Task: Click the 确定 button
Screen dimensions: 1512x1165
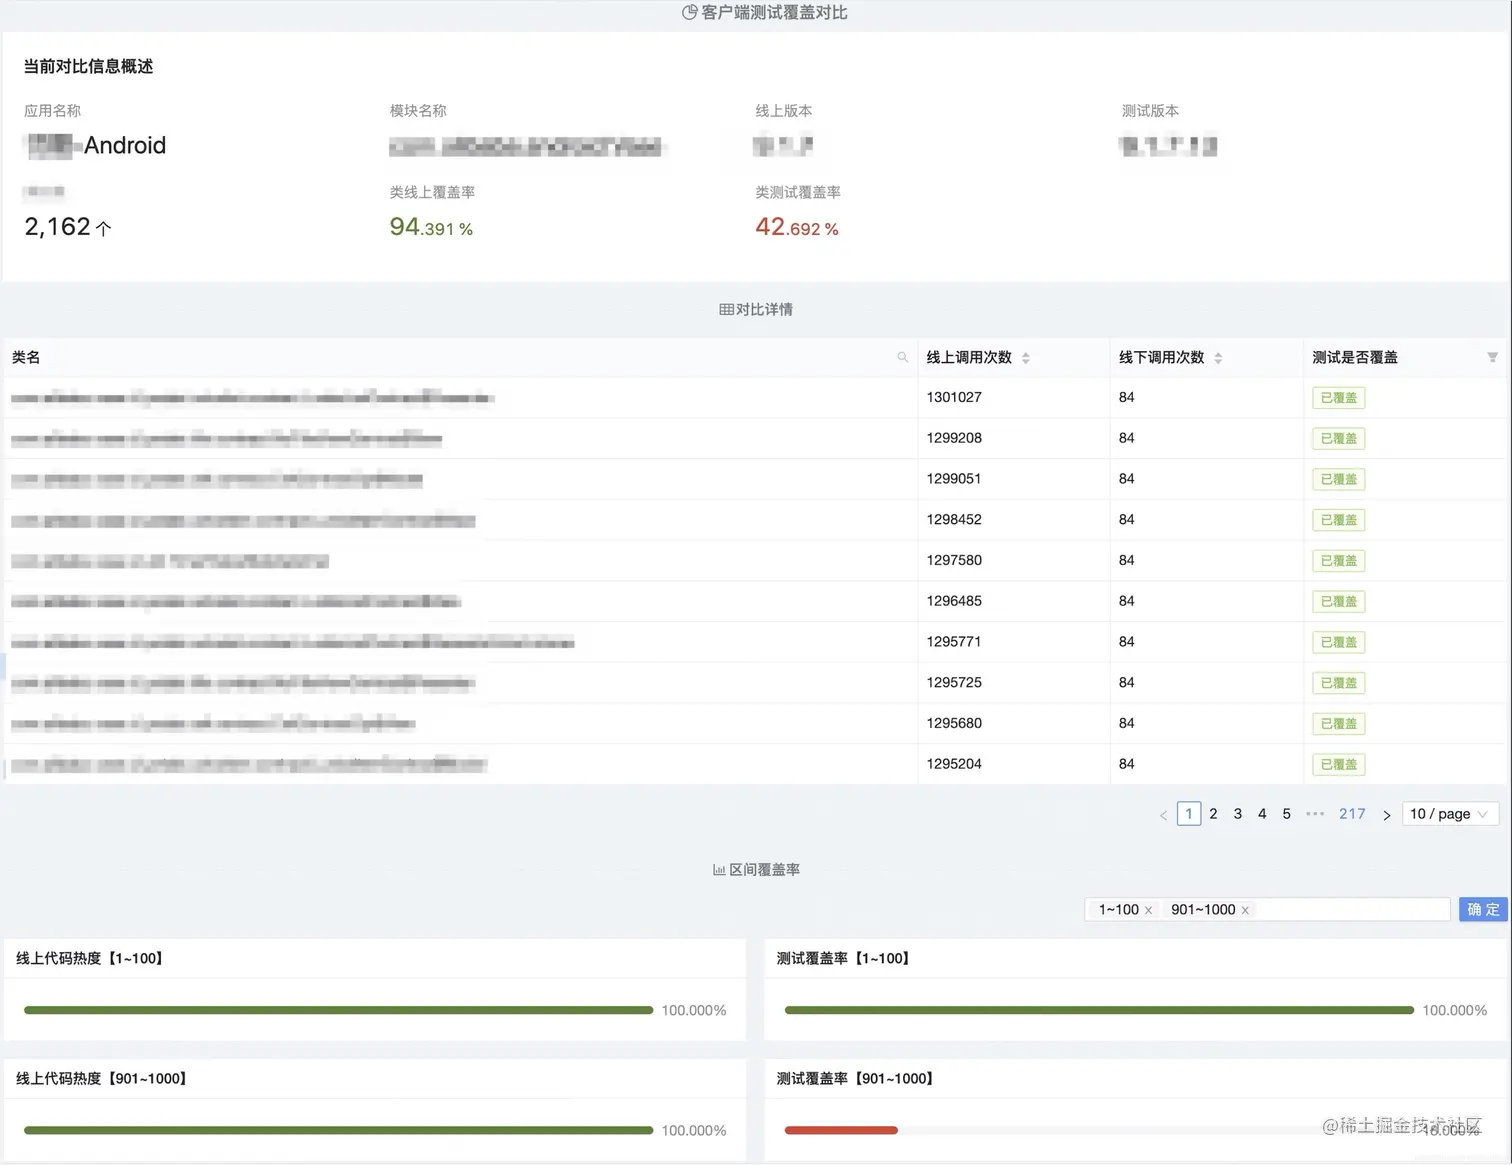Action: point(1483,909)
